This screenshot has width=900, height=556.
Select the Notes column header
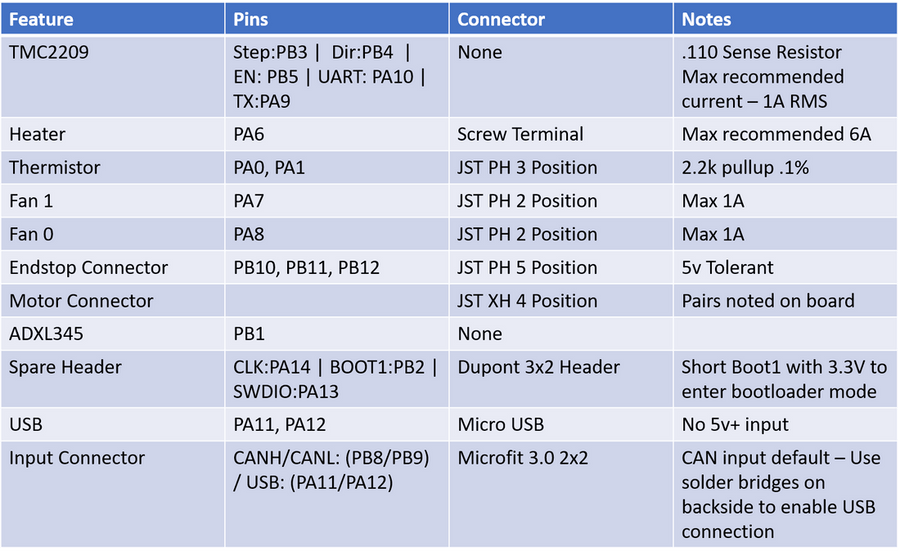click(x=706, y=19)
